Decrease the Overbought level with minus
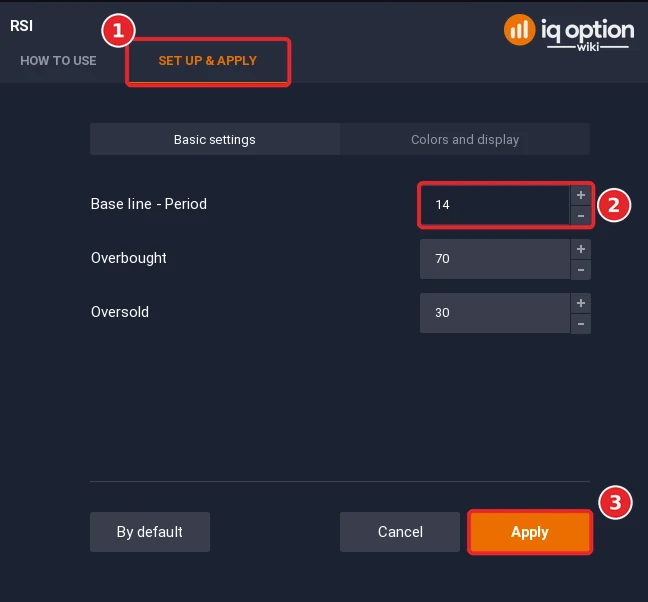The image size is (648, 602). 581,270
